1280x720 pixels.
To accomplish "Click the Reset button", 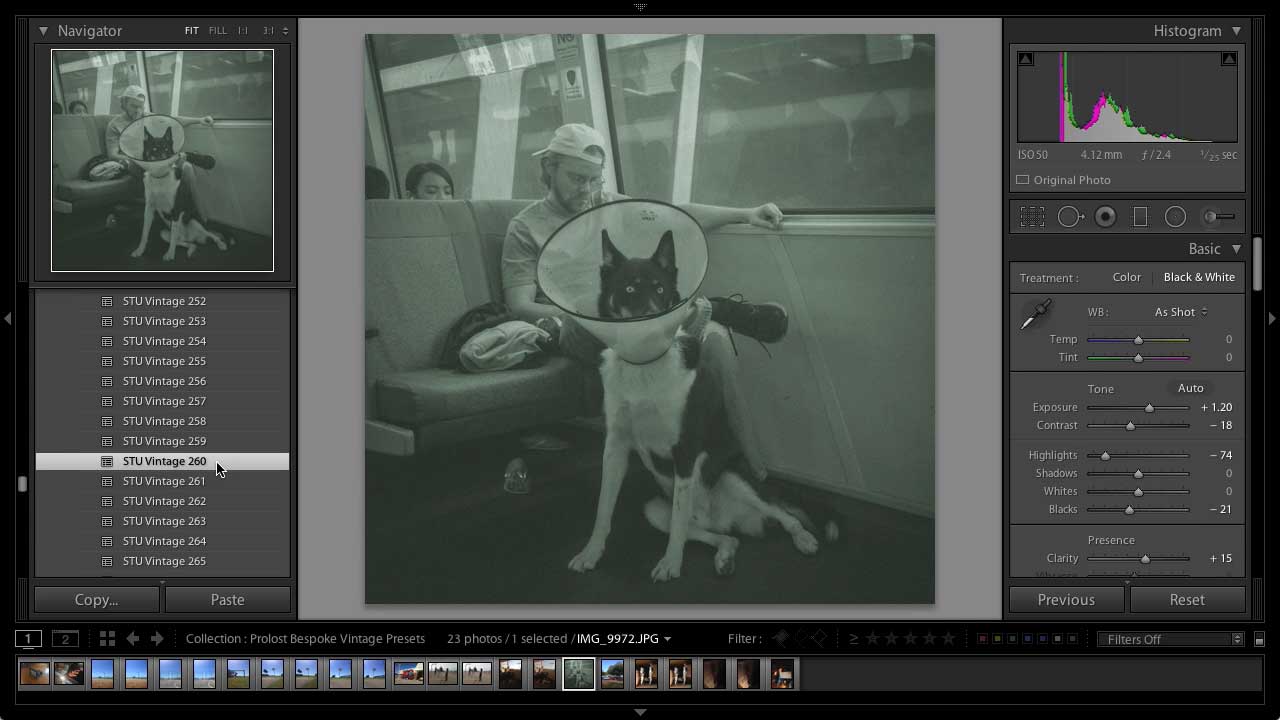I will click(x=1187, y=600).
